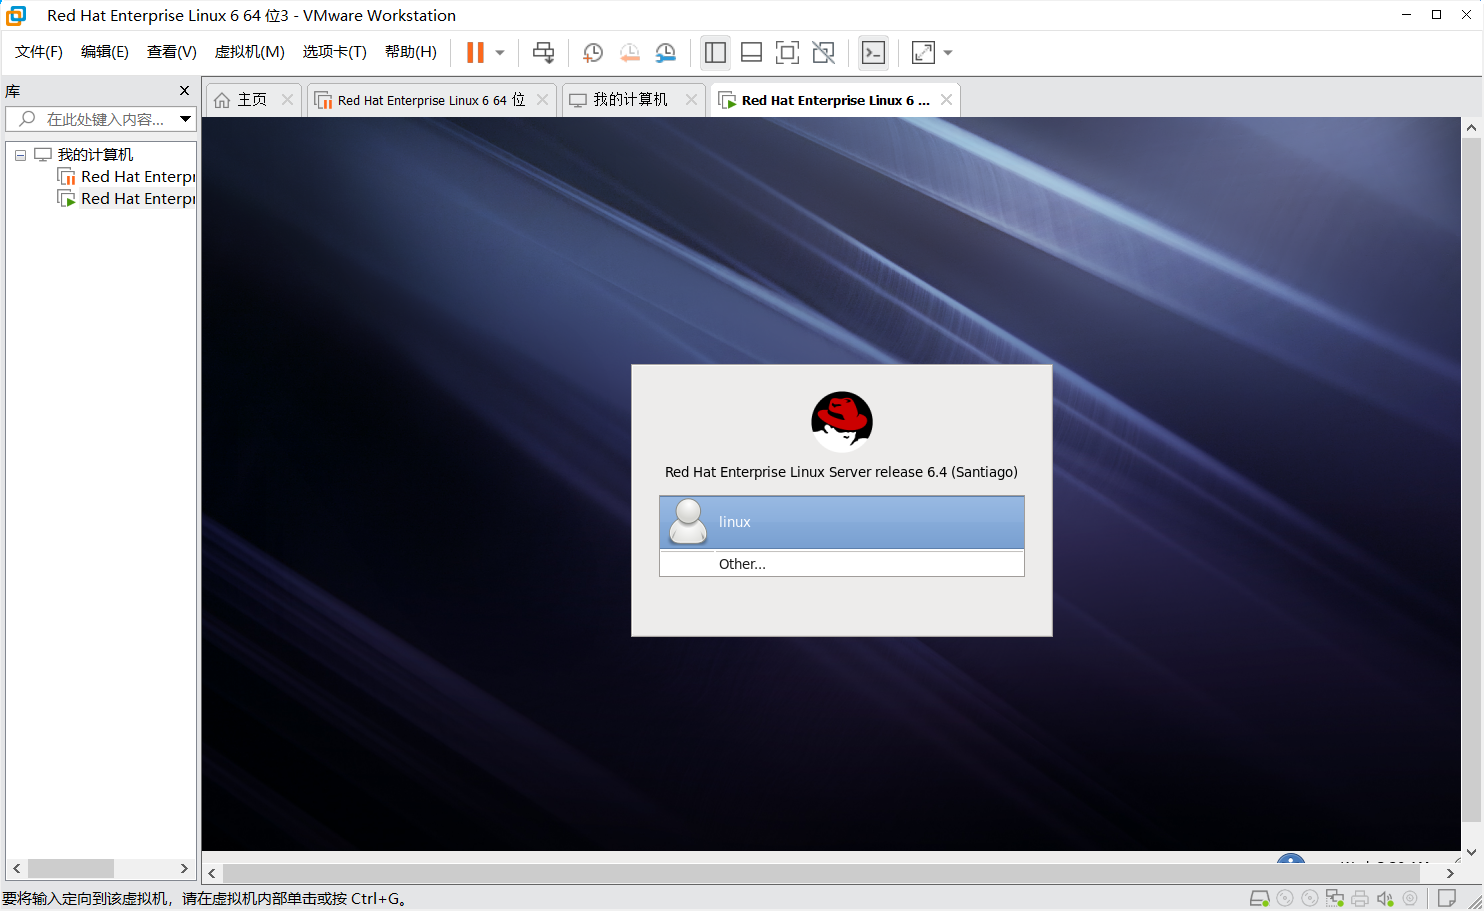Viewport: 1484px width, 911px height.
Task: Select 我的计算机 in the library tree
Action: click(x=95, y=155)
